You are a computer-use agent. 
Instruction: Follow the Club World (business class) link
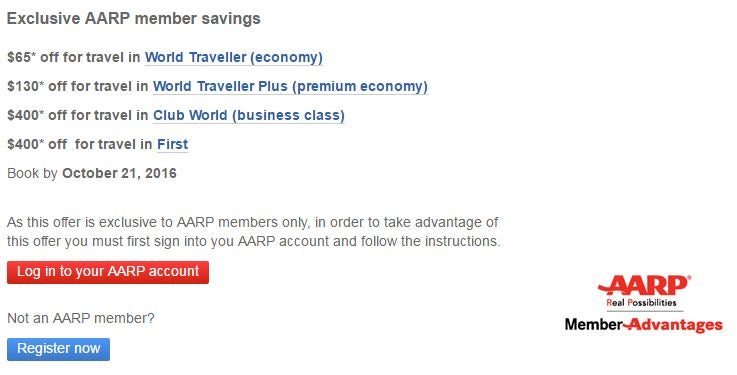[x=249, y=115]
